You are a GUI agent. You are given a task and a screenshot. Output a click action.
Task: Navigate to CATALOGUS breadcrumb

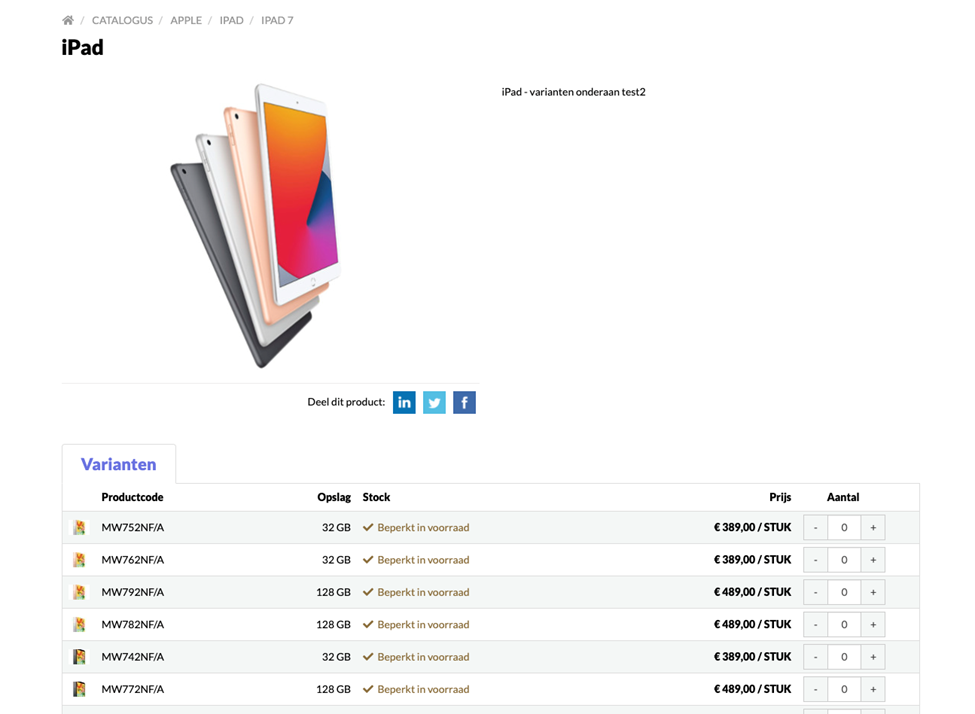122,21
